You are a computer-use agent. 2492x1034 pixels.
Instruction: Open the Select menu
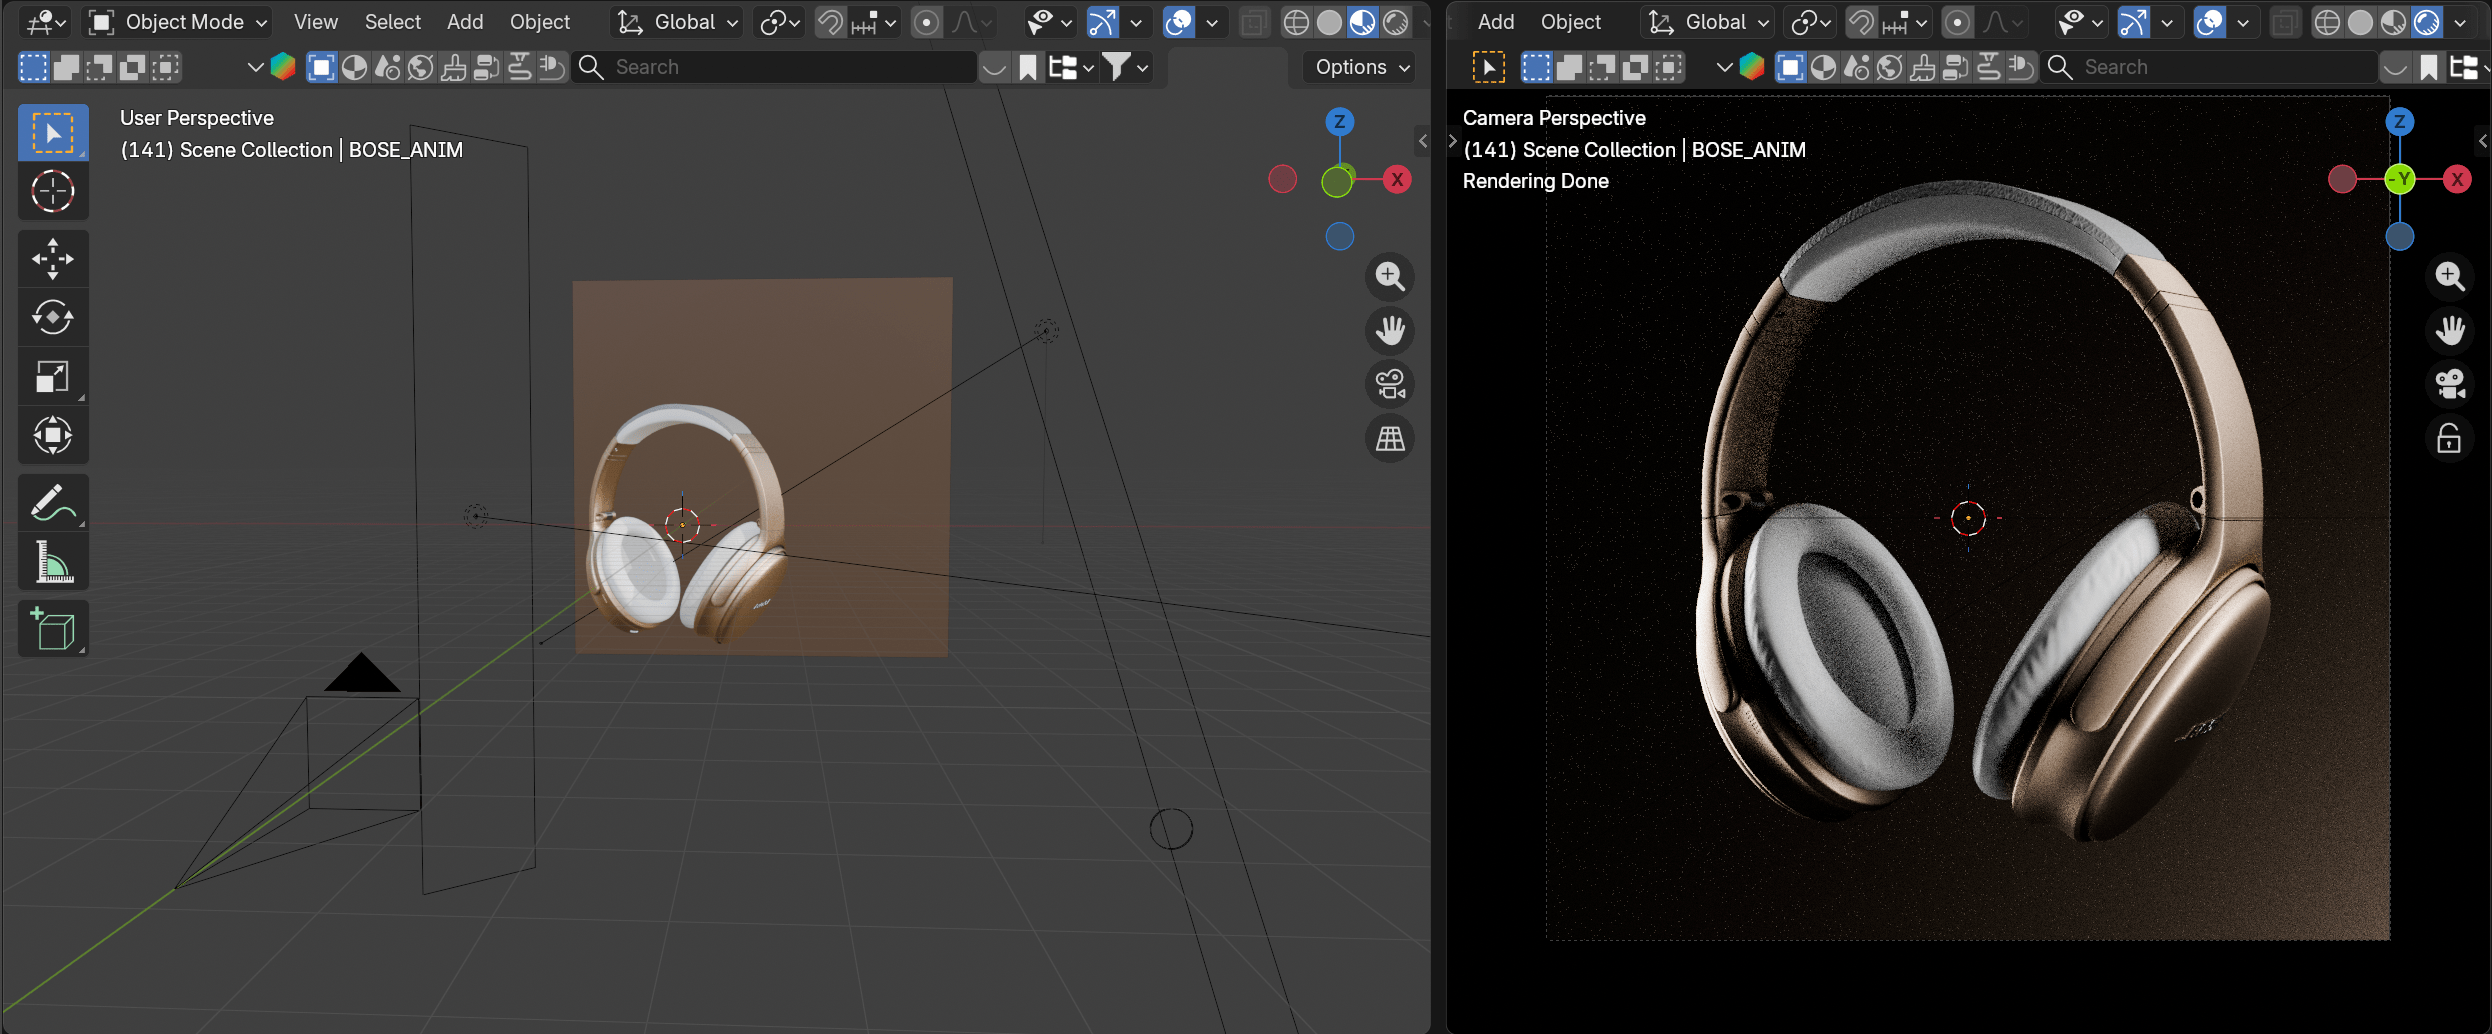pyautogui.click(x=392, y=22)
